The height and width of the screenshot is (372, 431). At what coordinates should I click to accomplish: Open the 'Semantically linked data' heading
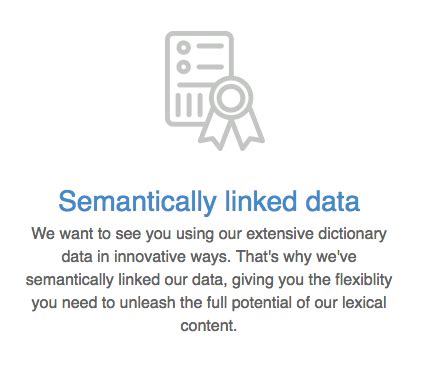pos(209,201)
